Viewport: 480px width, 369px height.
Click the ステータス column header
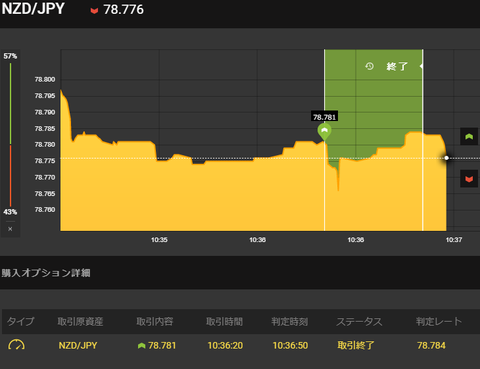359,321
